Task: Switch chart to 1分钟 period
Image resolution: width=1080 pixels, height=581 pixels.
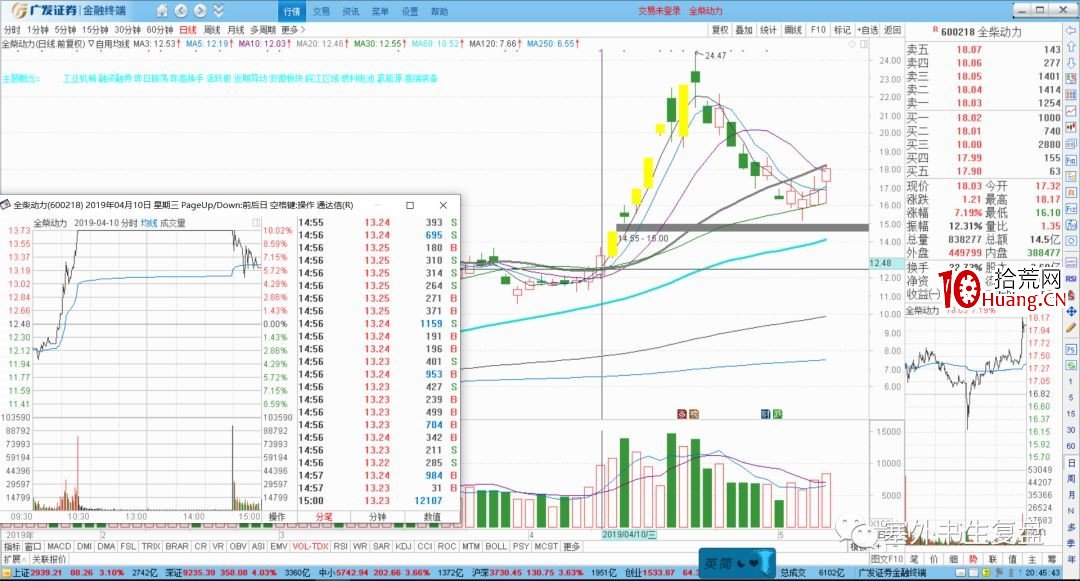Action: coord(38,30)
